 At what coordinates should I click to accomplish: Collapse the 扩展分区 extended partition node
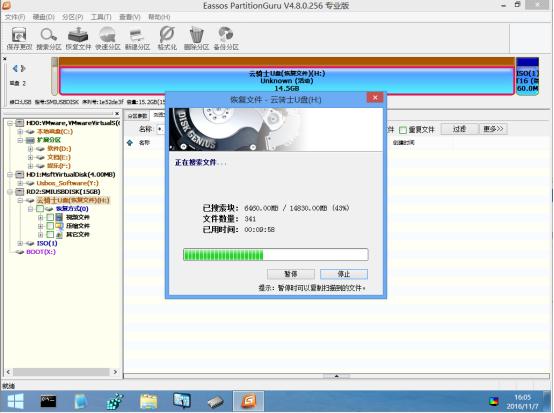click(20, 140)
